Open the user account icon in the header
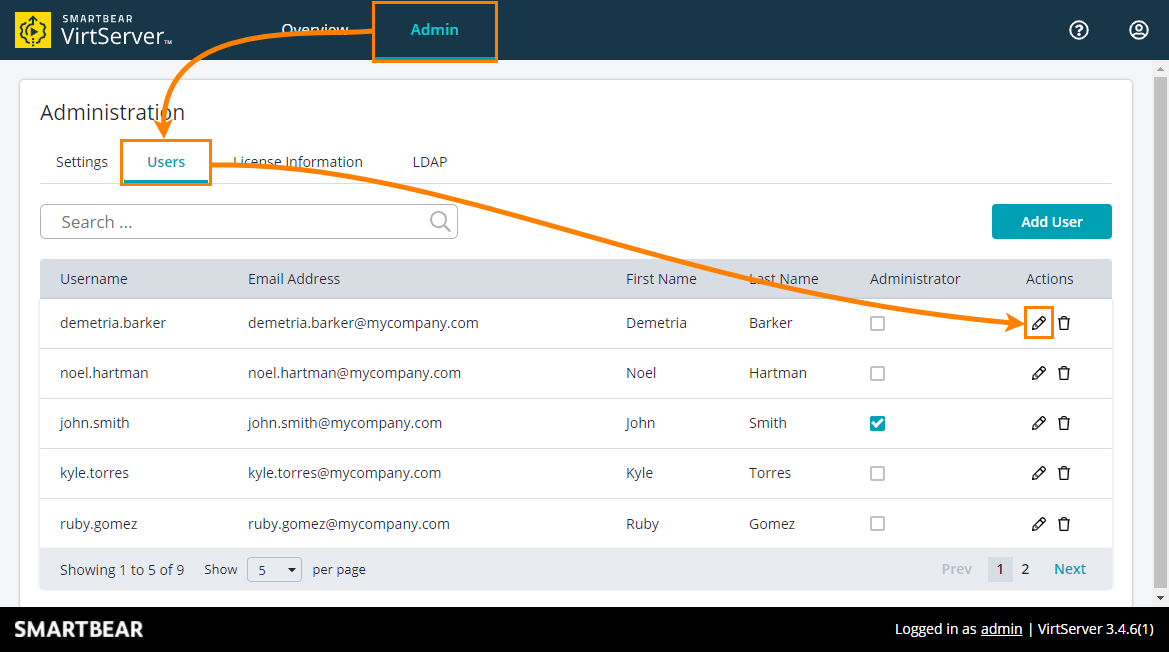The image size is (1169, 652). click(1138, 30)
